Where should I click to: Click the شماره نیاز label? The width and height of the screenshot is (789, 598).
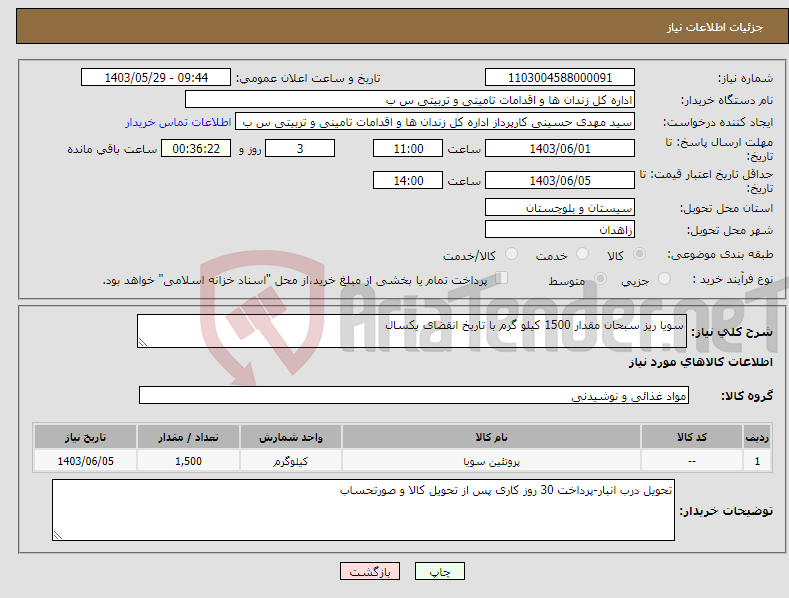coord(745,78)
